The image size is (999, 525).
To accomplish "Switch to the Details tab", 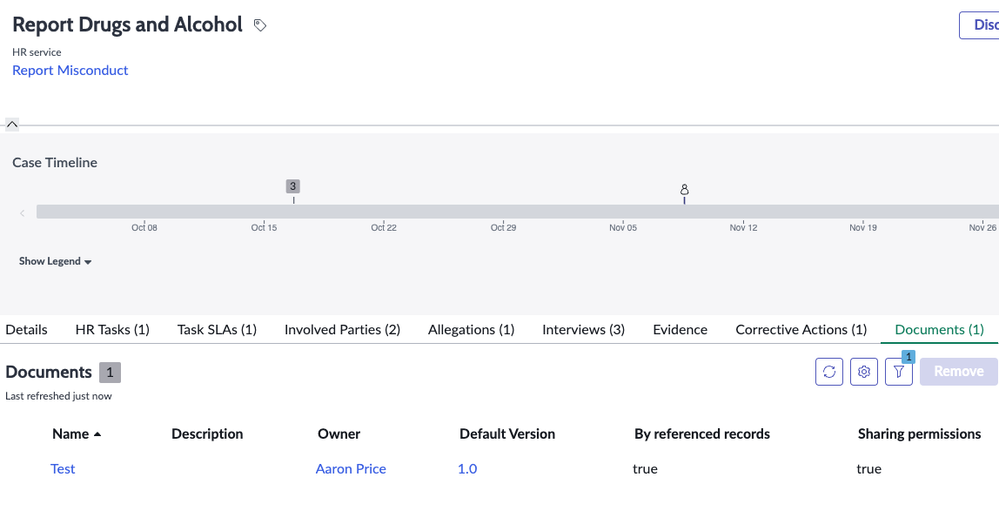I will (26, 329).
